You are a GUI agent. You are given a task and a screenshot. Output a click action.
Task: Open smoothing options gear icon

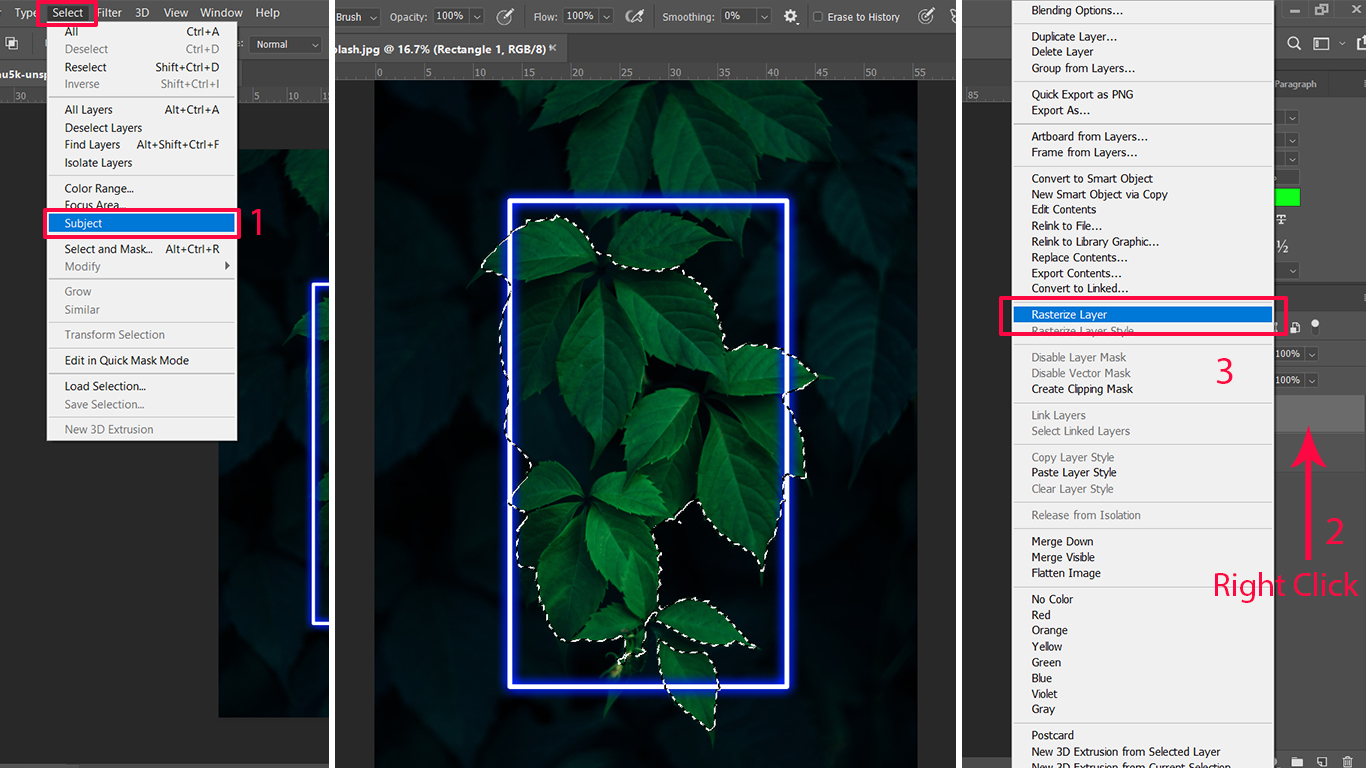[x=791, y=17]
